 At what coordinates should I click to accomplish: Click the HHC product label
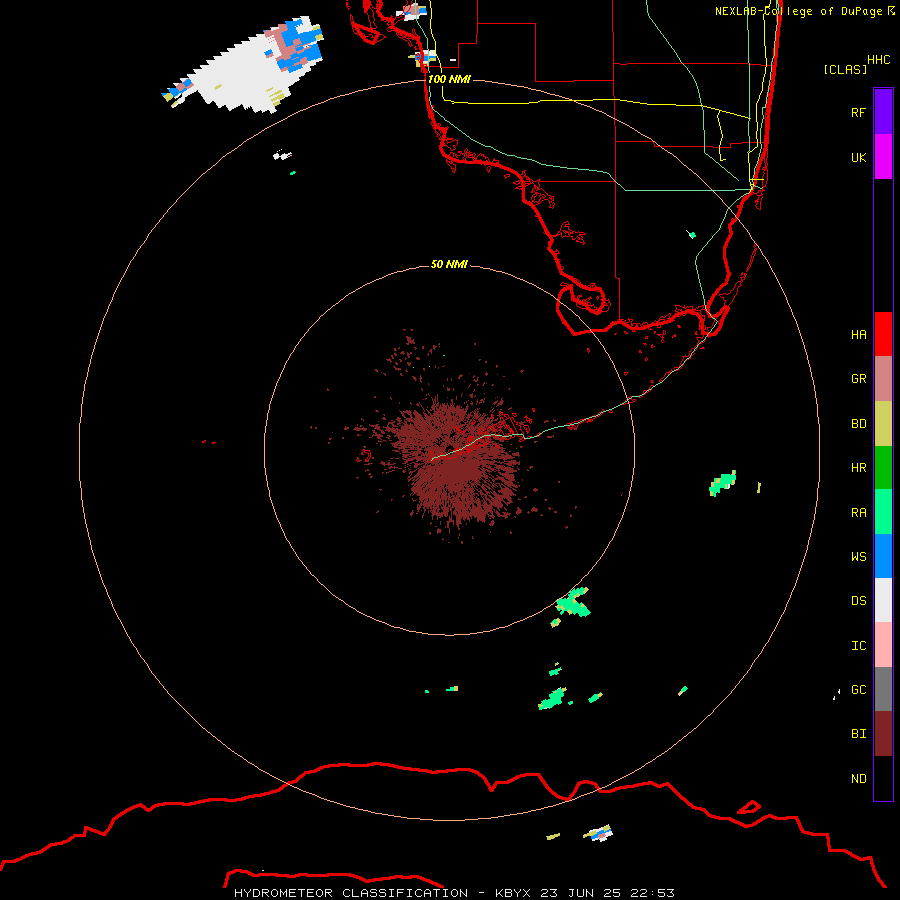(x=878, y=60)
